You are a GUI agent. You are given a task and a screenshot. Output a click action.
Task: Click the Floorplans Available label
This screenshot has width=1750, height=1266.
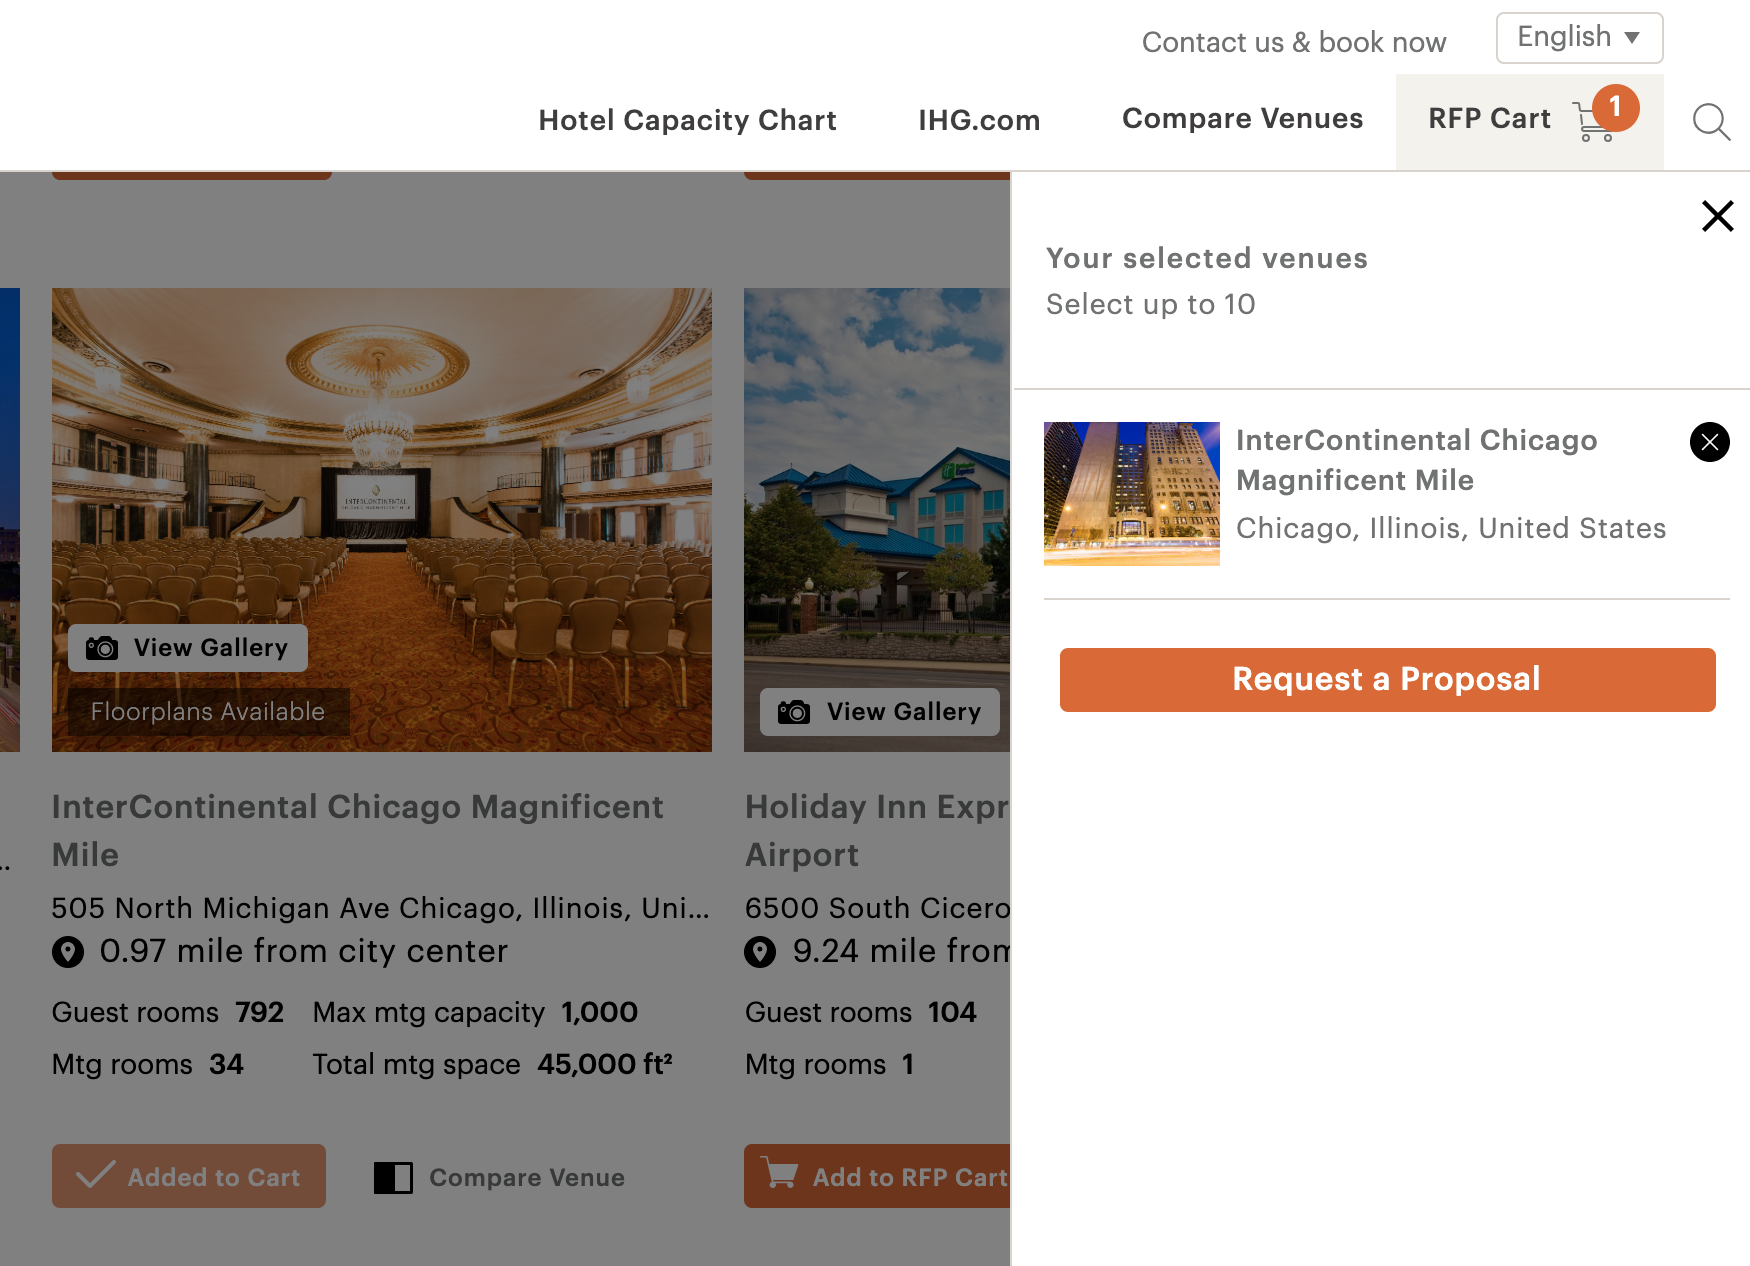tap(208, 712)
